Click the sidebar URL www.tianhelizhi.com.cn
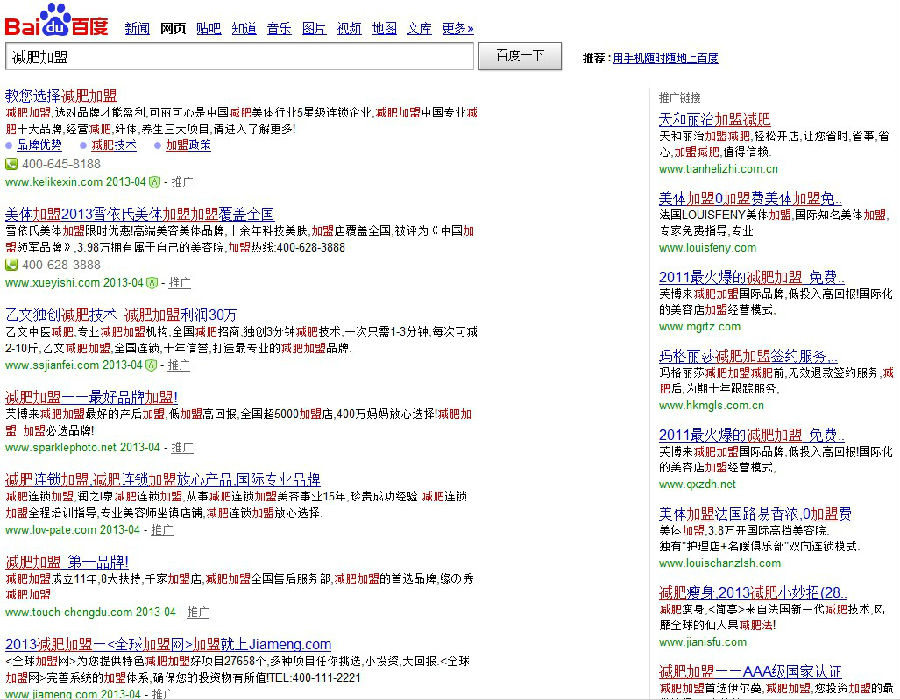Viewport: 900px width, 700px height. [x=719, y=169]
